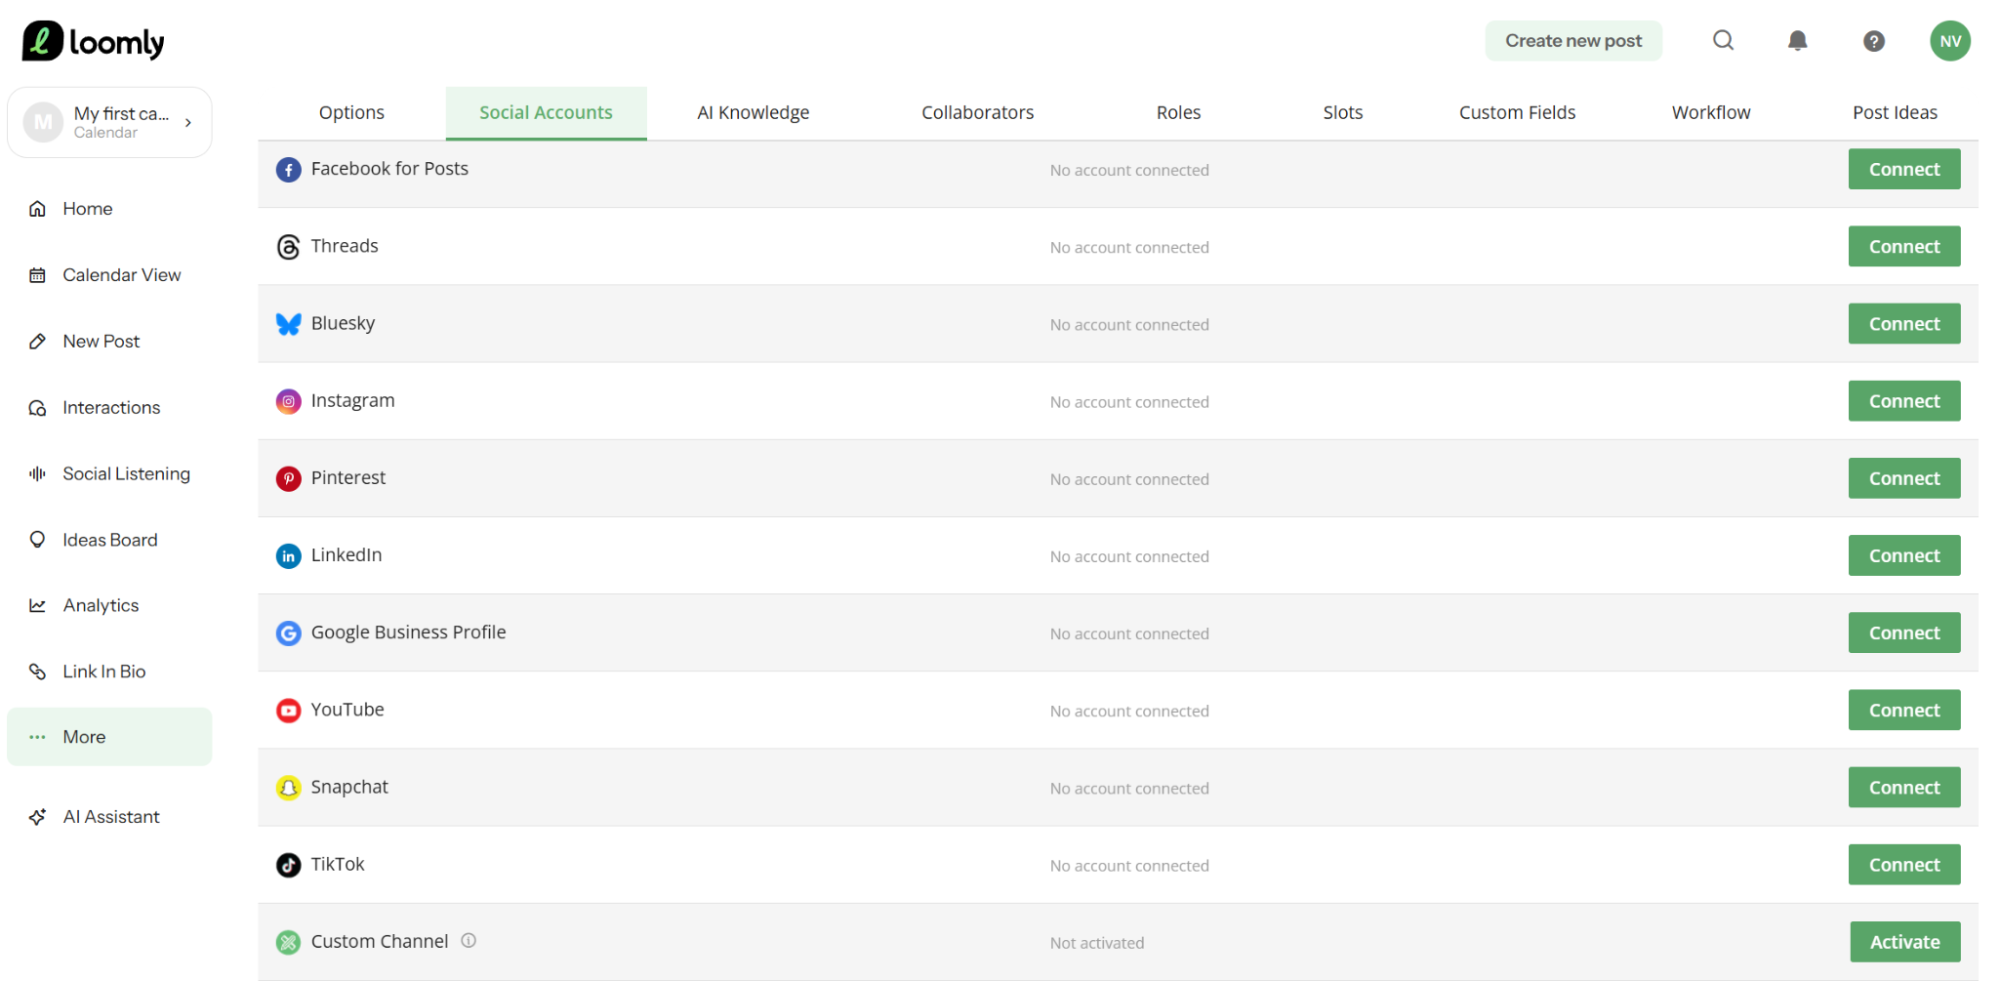Viewport: 1999px width, 1003px height.
Task: Click the Link In Bio chain icon
Action: (37, 672)
